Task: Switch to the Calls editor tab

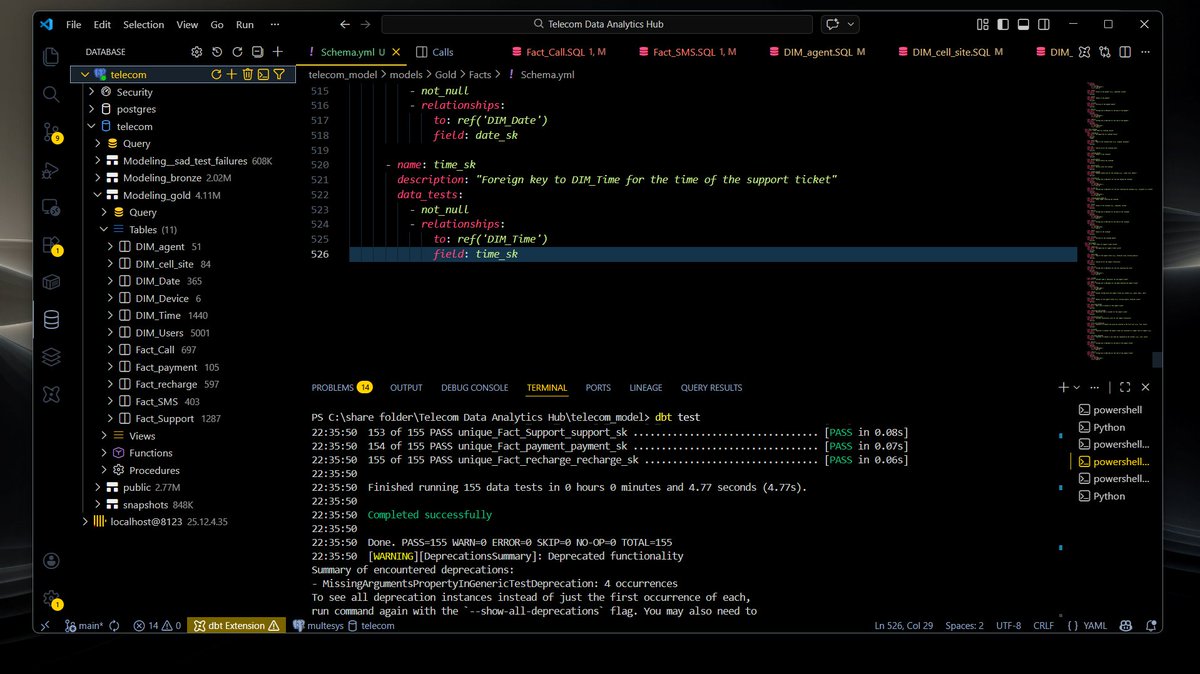Action: coord(434,52)
